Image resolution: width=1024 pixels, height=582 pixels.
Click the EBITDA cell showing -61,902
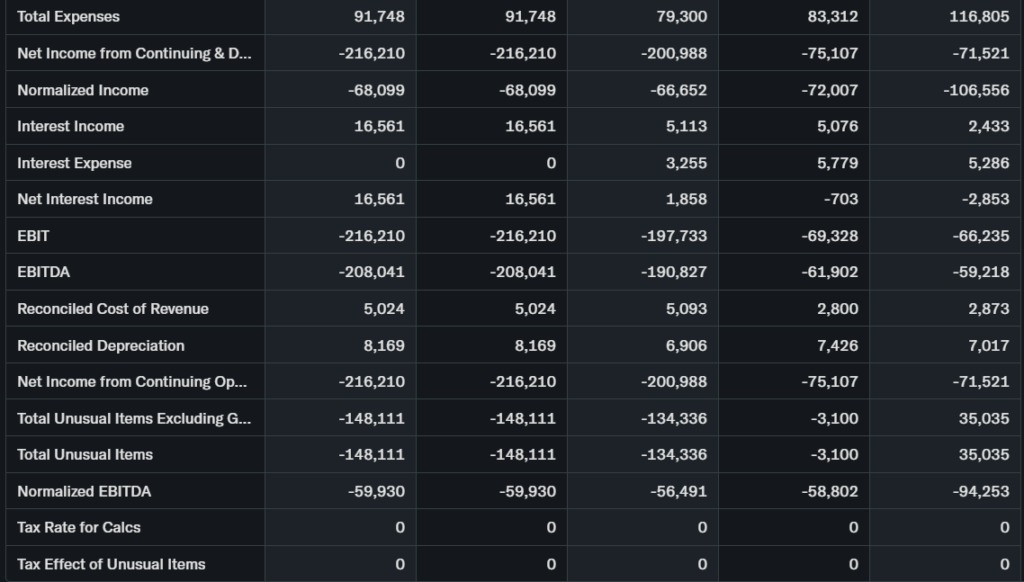830,272
